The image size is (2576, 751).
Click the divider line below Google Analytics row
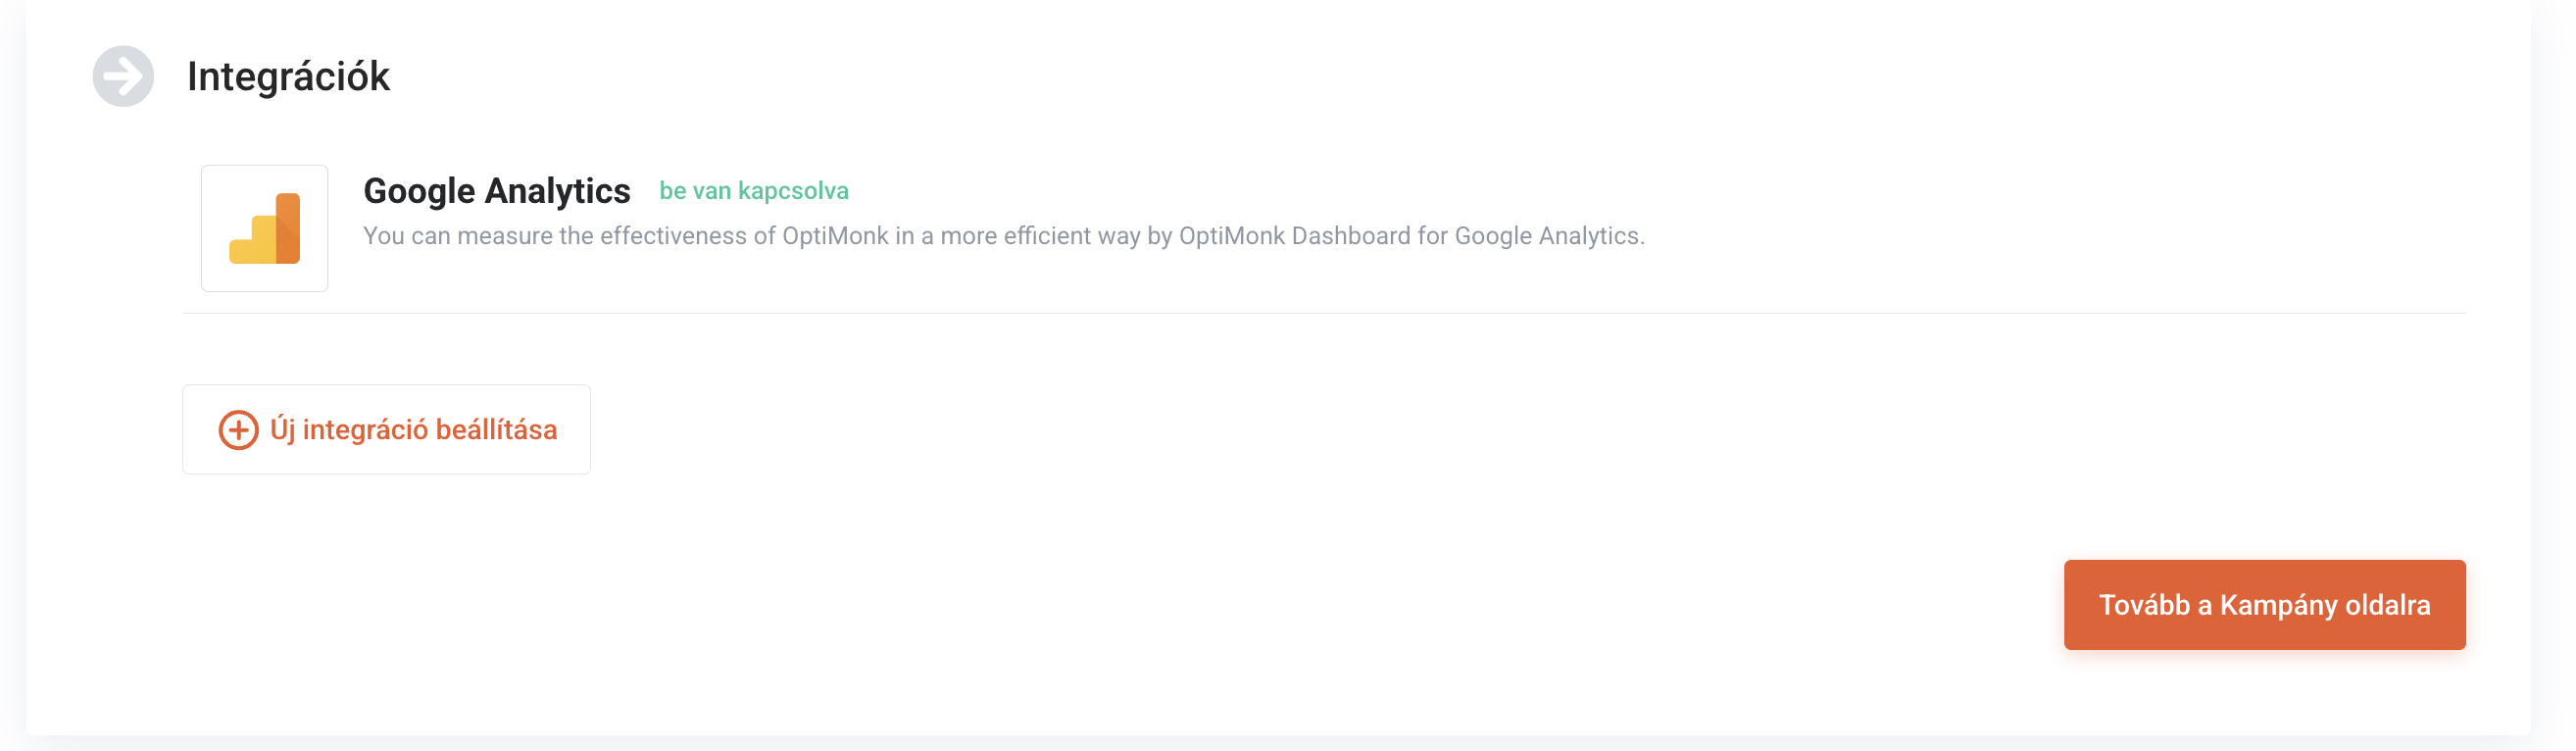click(1323, 313)
